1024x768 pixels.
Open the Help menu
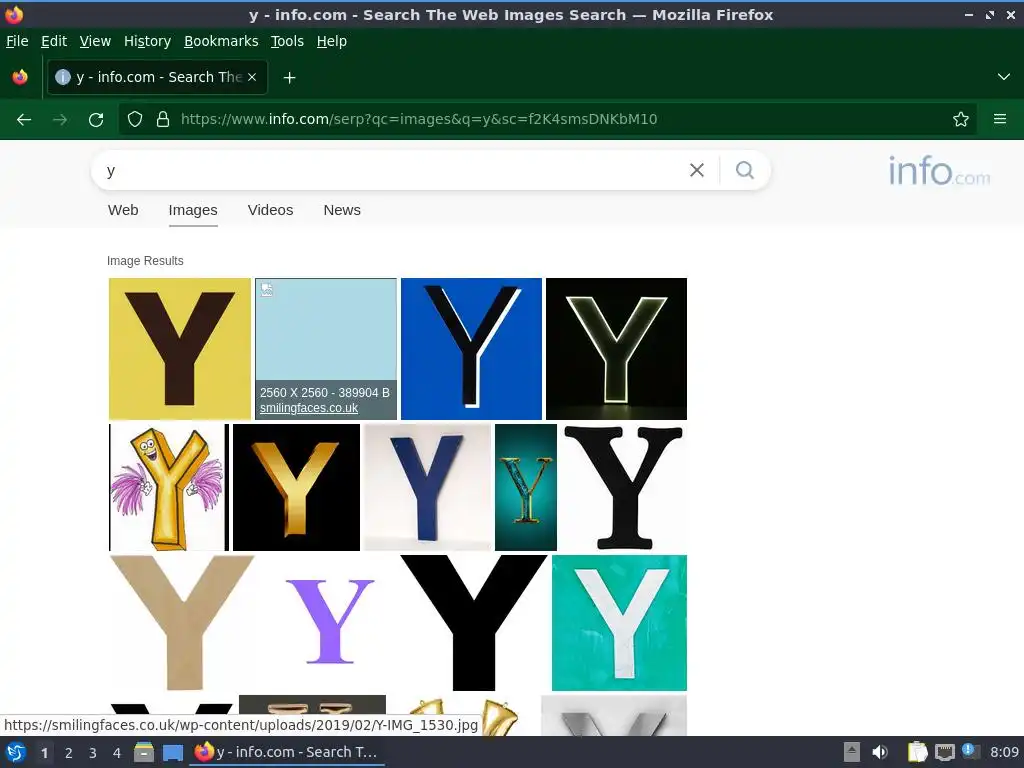click(332, 41)
